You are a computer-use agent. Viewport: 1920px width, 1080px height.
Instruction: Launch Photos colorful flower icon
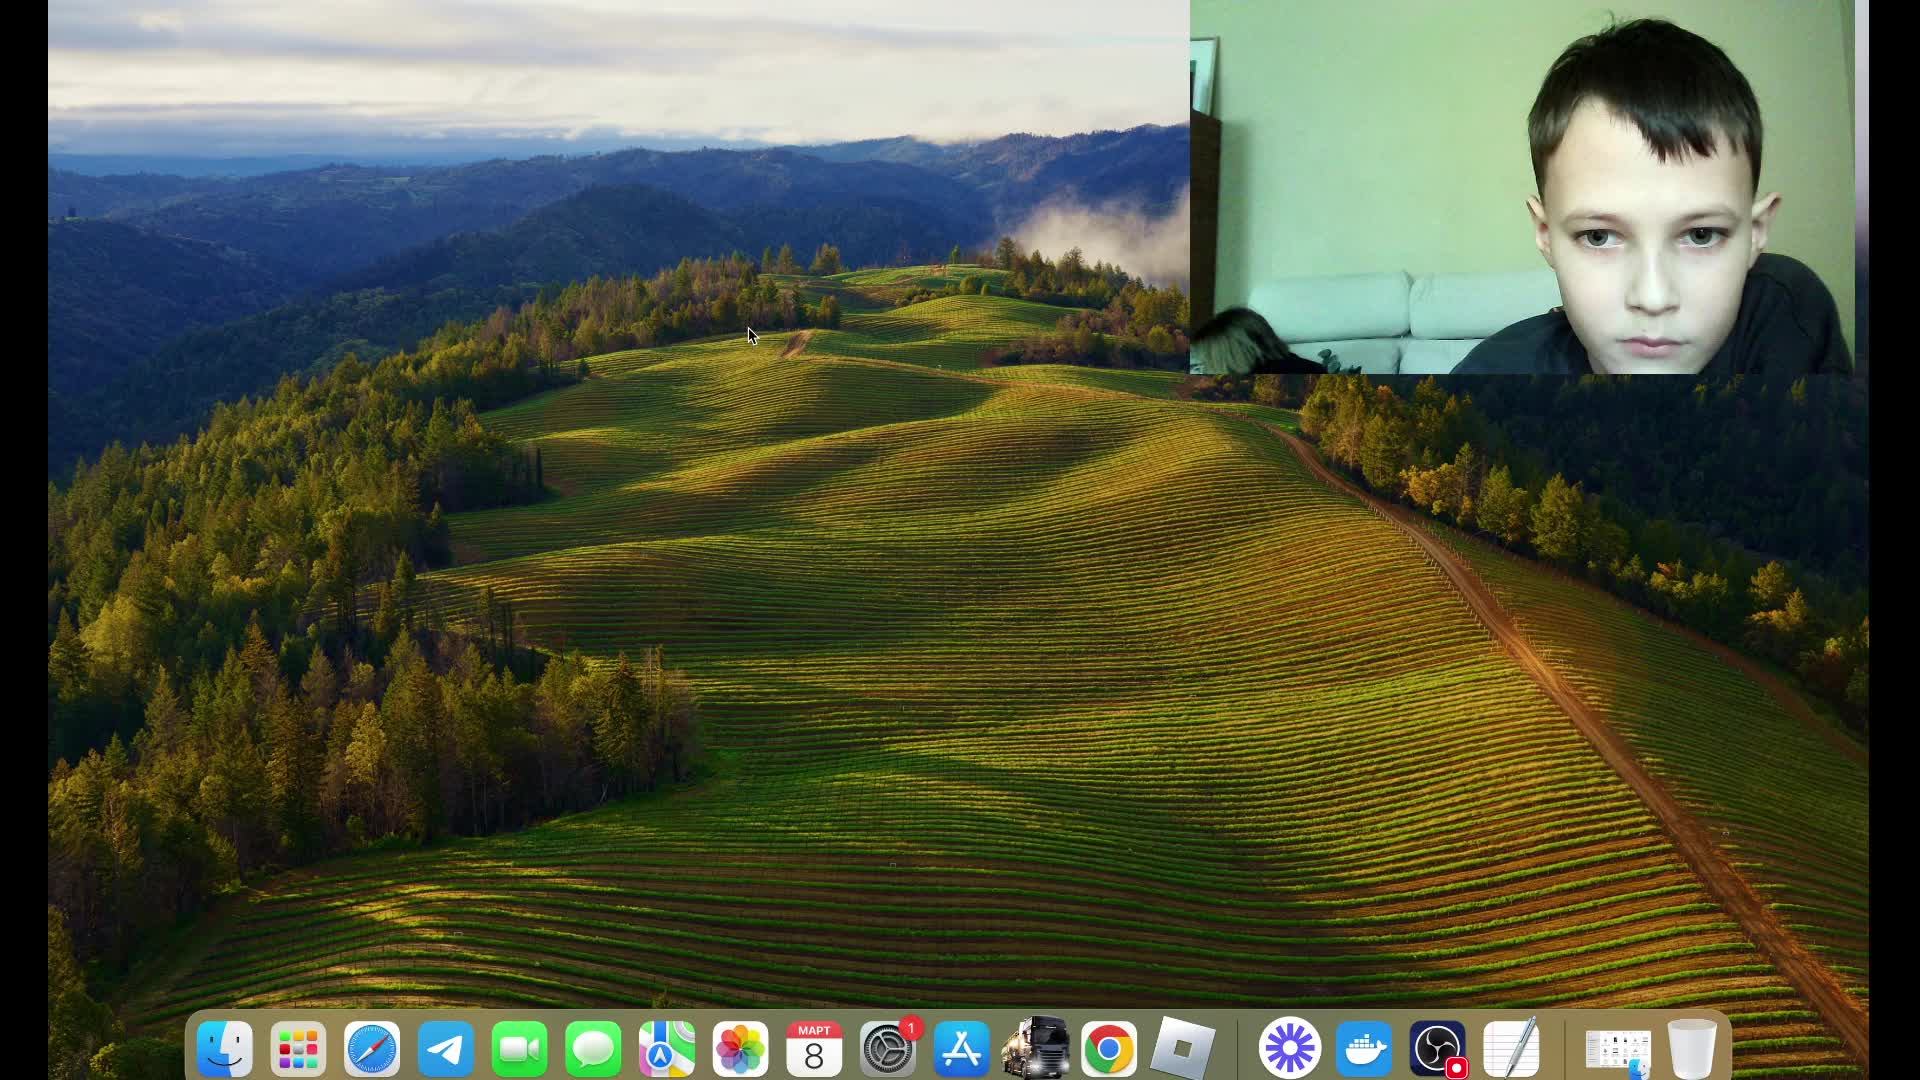pos(741,1049)
